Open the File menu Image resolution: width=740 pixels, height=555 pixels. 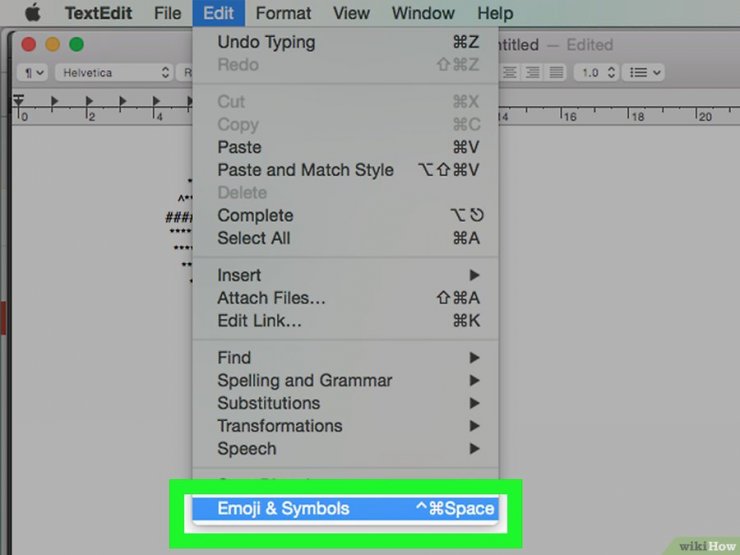(x=167, y=13)
